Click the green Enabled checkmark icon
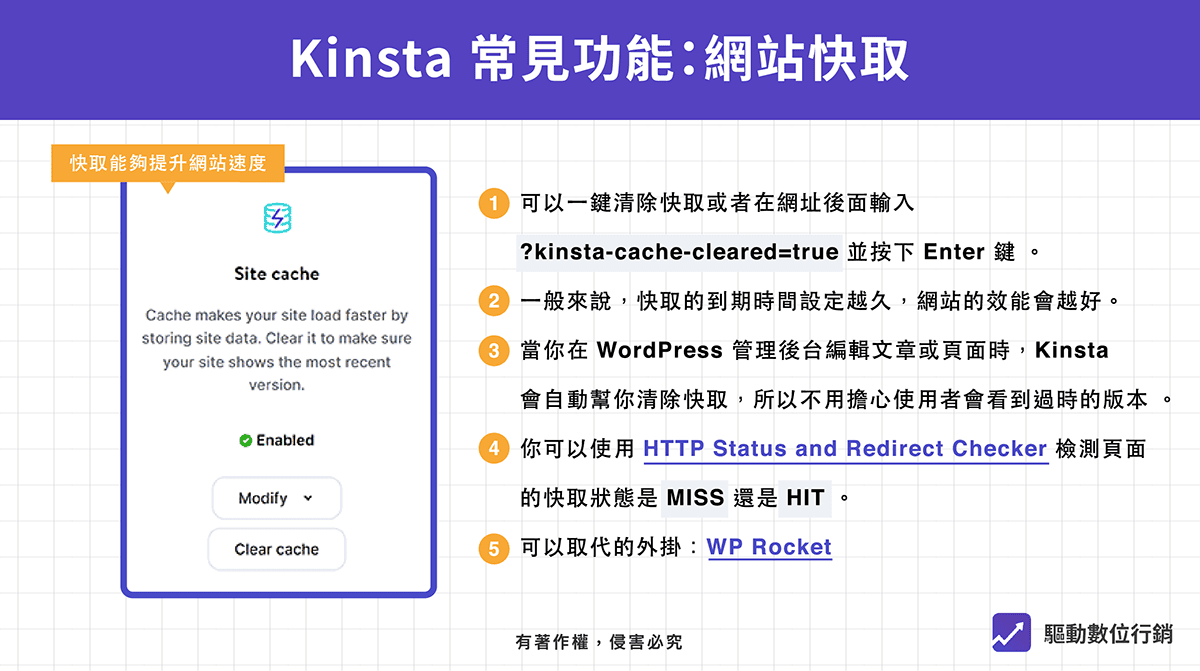This screenshot has height=671, width=1200. pyautogui.click(x=245, y=441)
